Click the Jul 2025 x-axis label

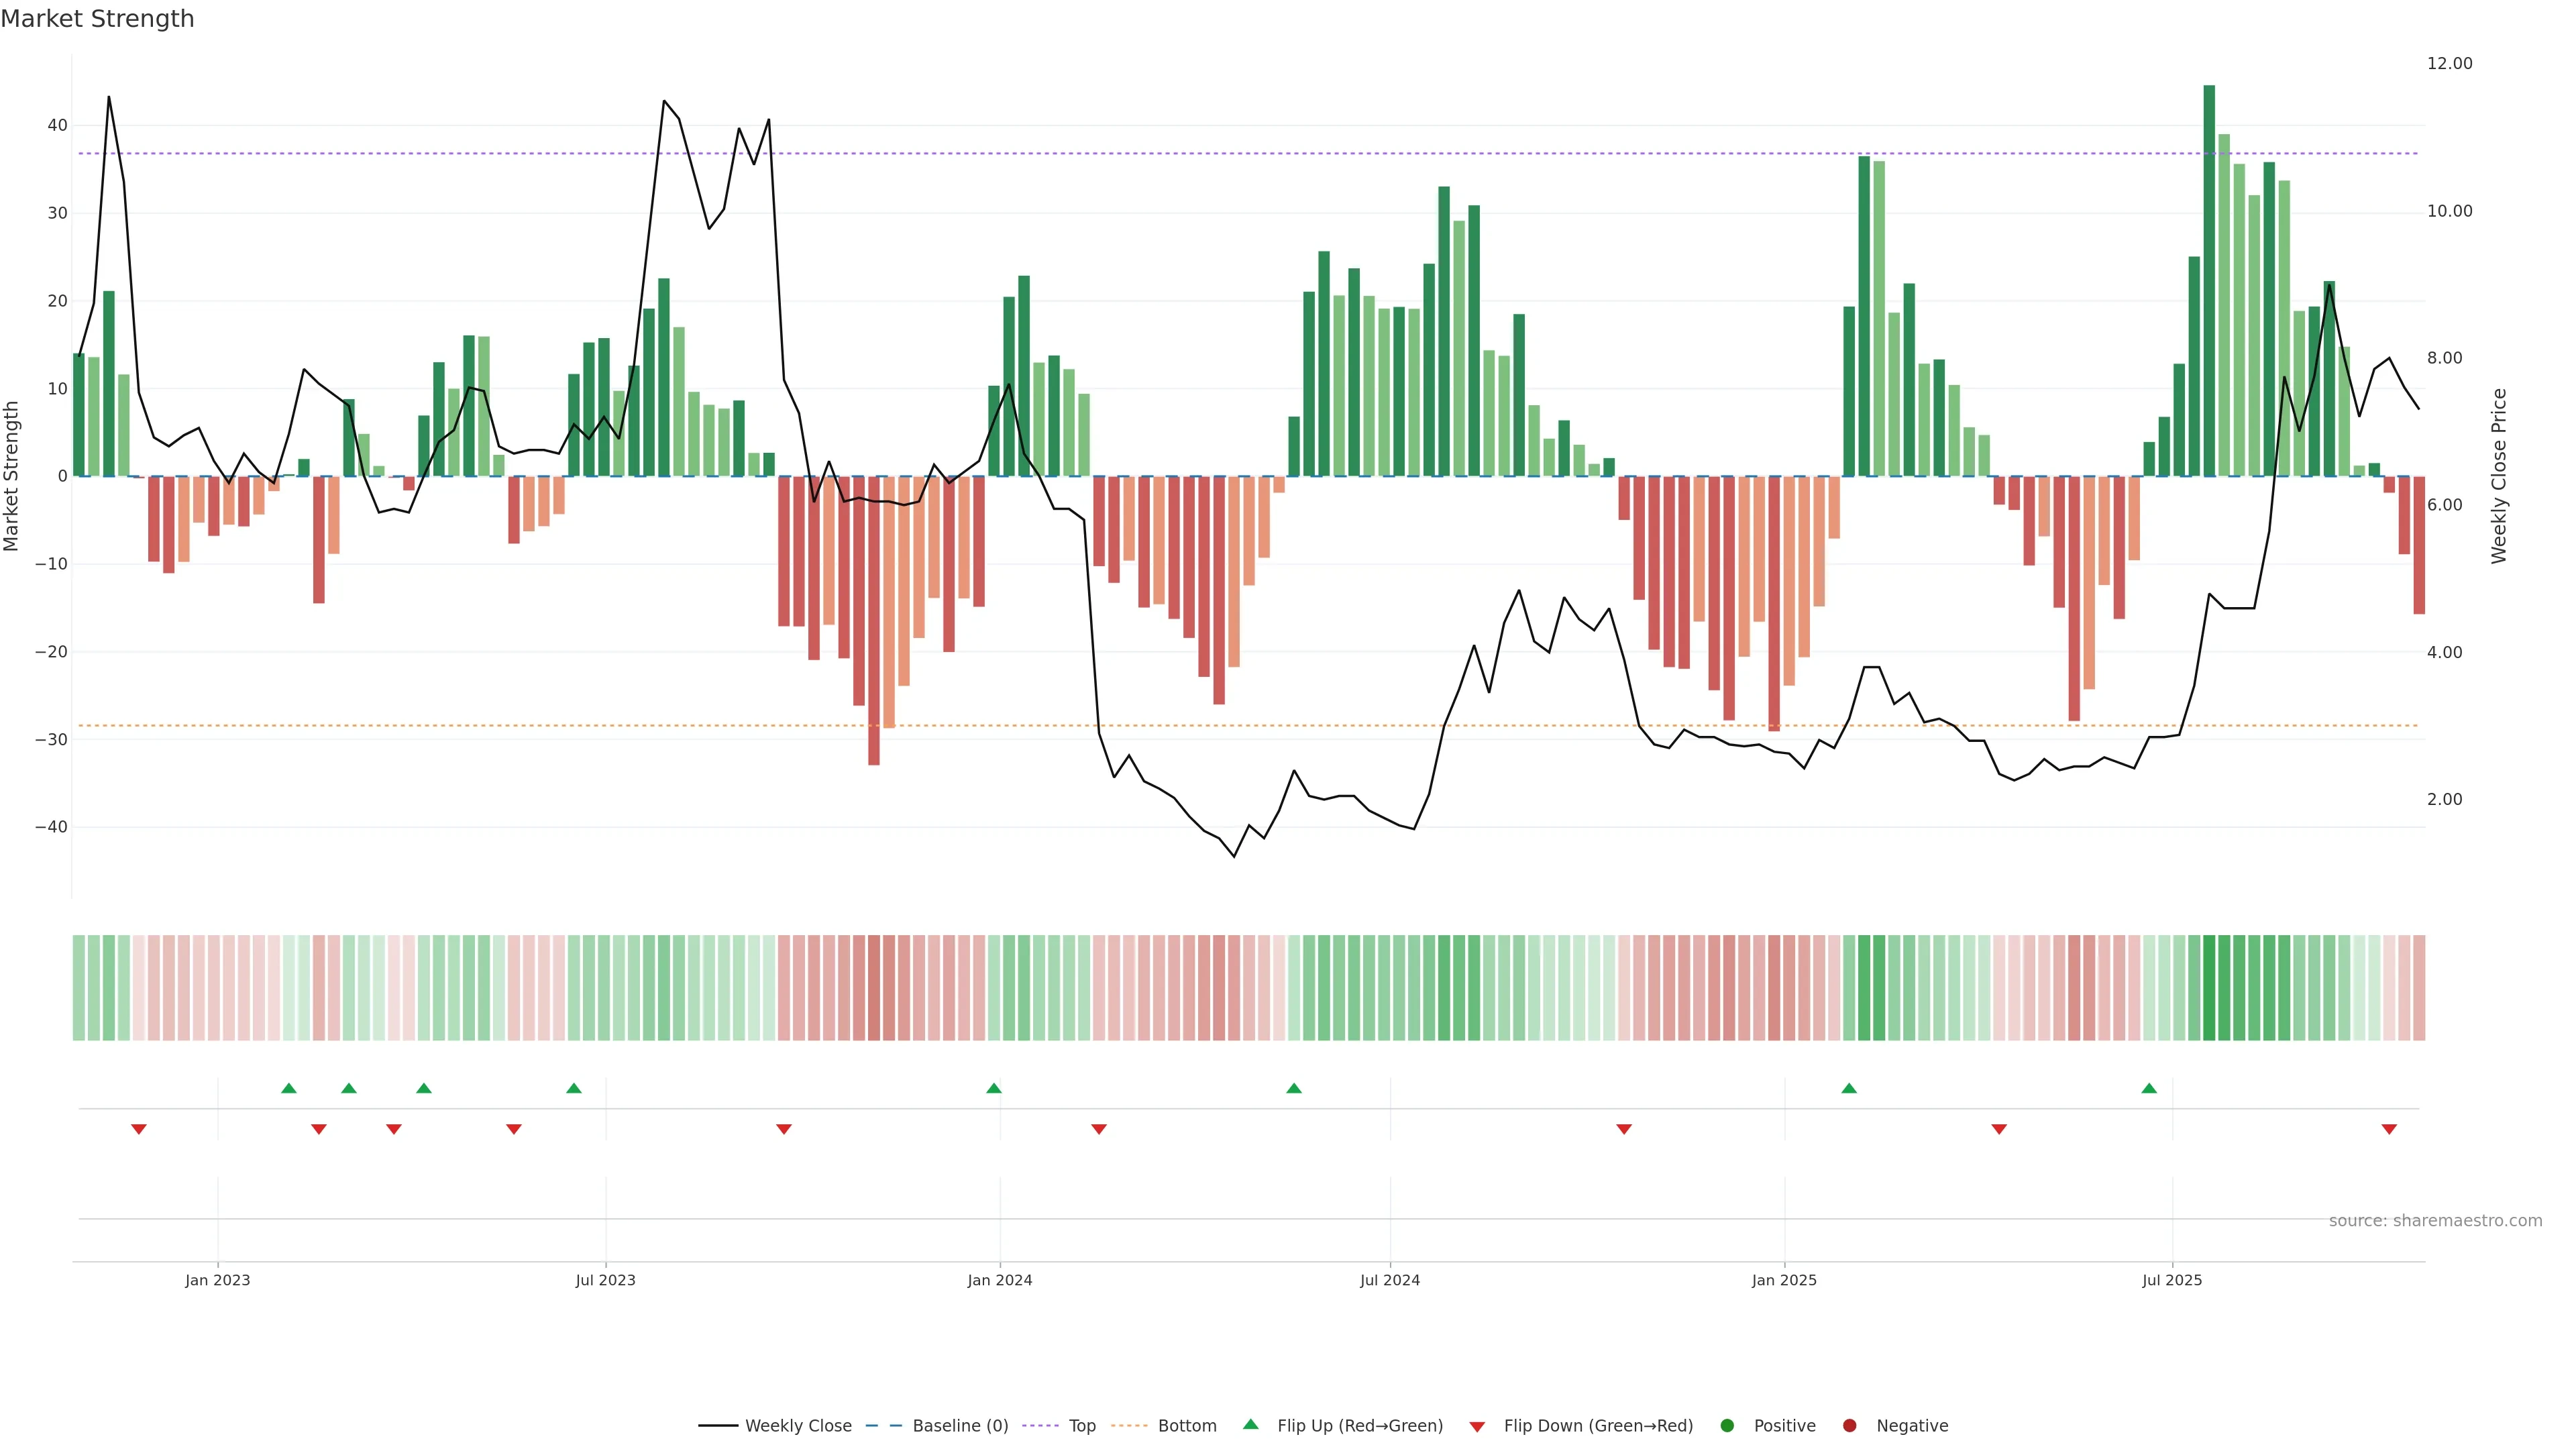point(2171,1280)
